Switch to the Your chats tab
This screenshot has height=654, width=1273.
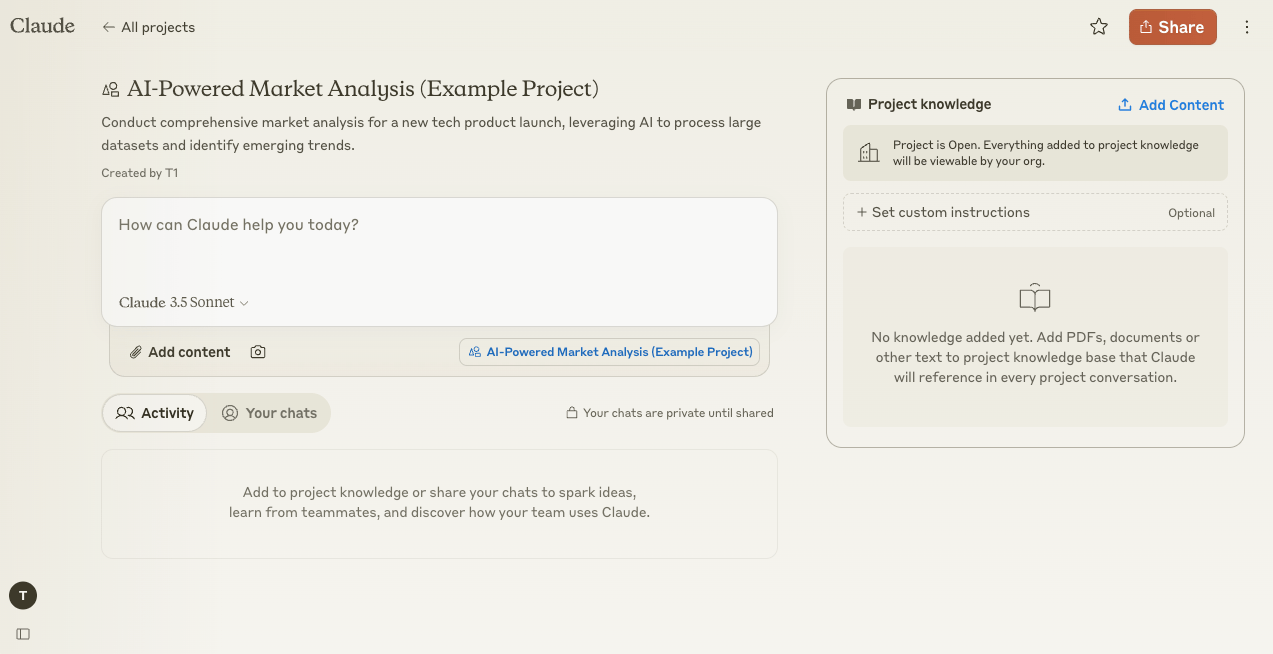click(269, 413)
